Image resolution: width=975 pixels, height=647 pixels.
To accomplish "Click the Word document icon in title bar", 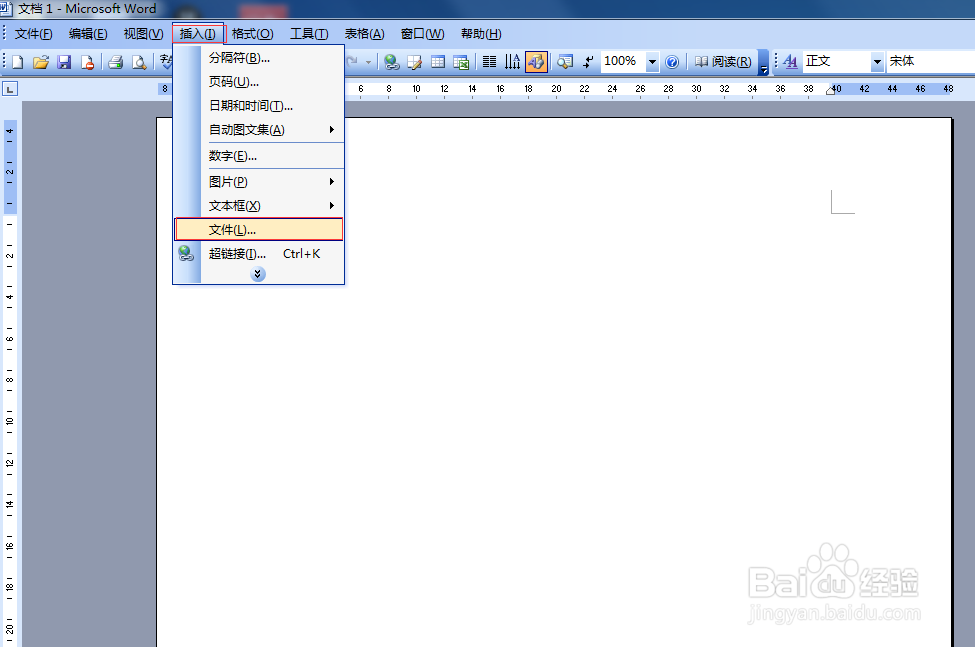I will coord(6,9).
